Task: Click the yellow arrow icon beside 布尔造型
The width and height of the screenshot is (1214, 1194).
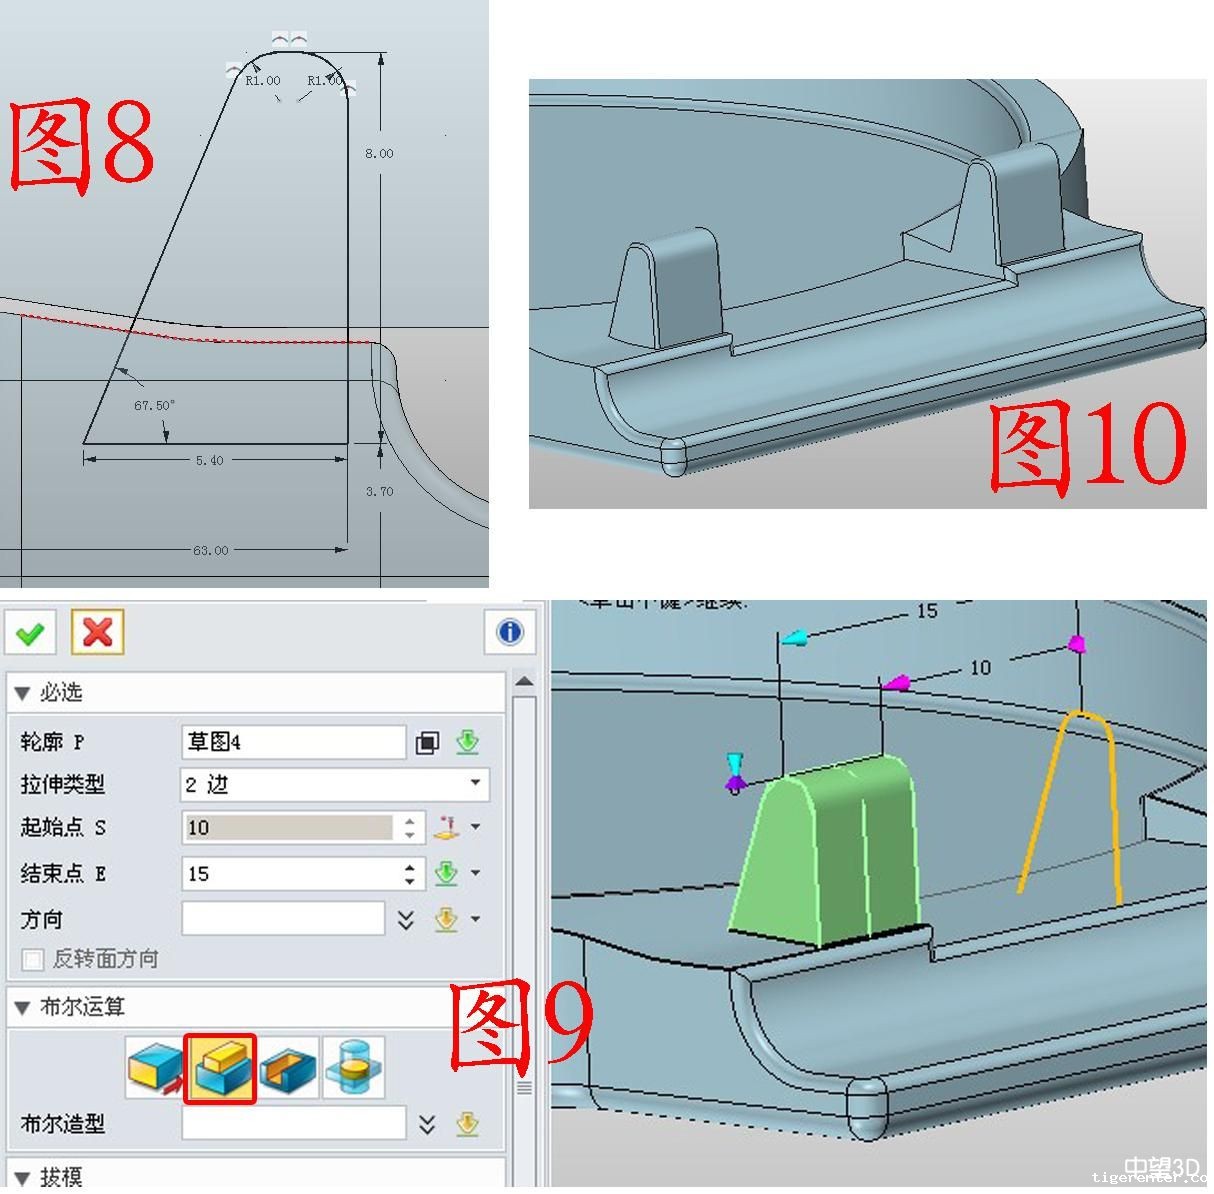Action: click(x=466, y=1124)
